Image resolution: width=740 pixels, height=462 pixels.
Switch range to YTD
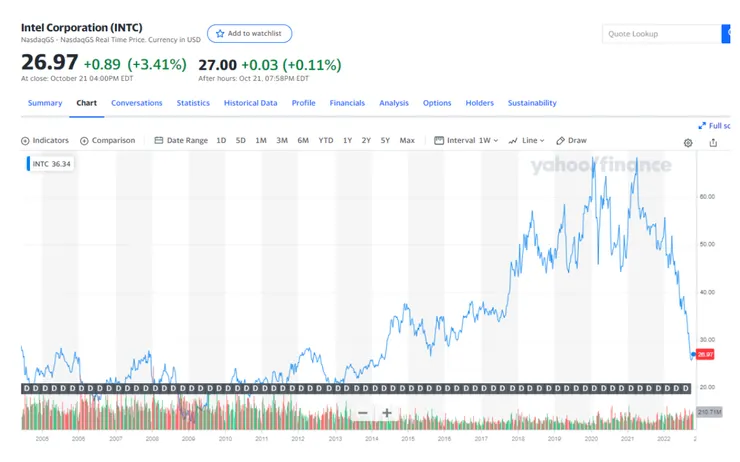point(326,141)
